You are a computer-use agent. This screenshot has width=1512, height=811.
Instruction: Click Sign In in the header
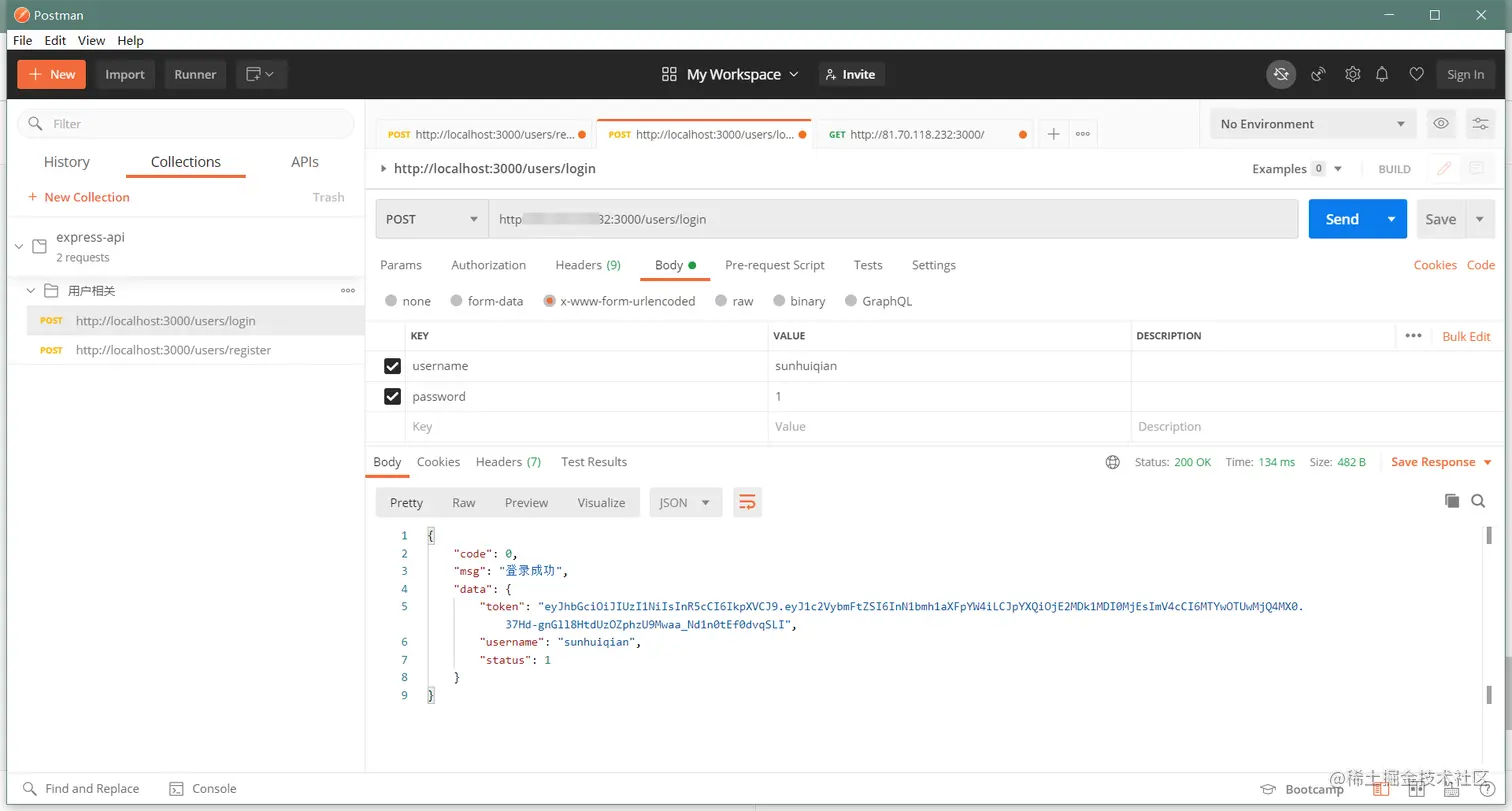point(1465,74)
